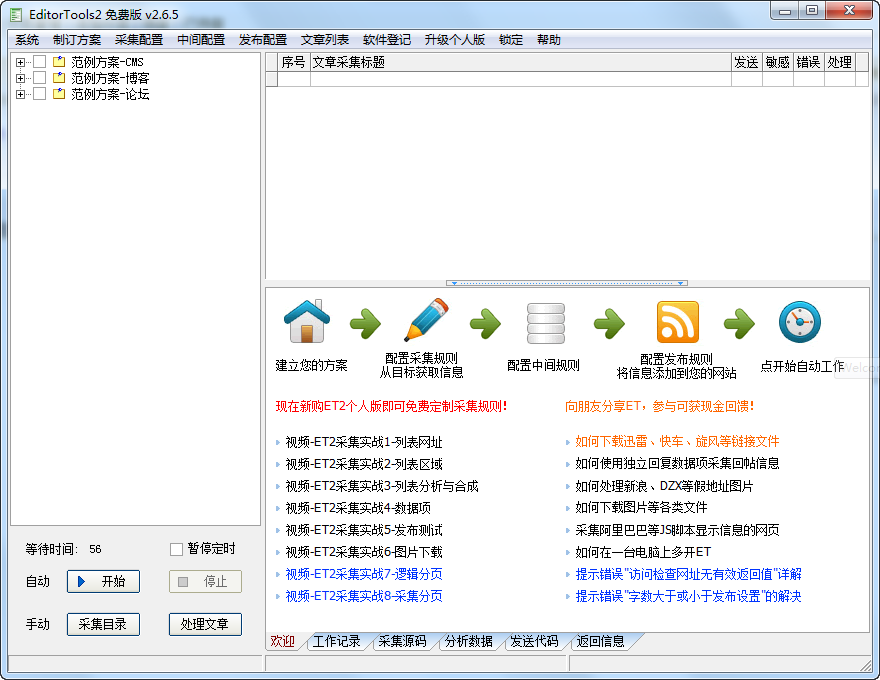Open link 视频-ET2采集实战8-采集分页
This screenshot has width=880, height=680.
point(364,596)
